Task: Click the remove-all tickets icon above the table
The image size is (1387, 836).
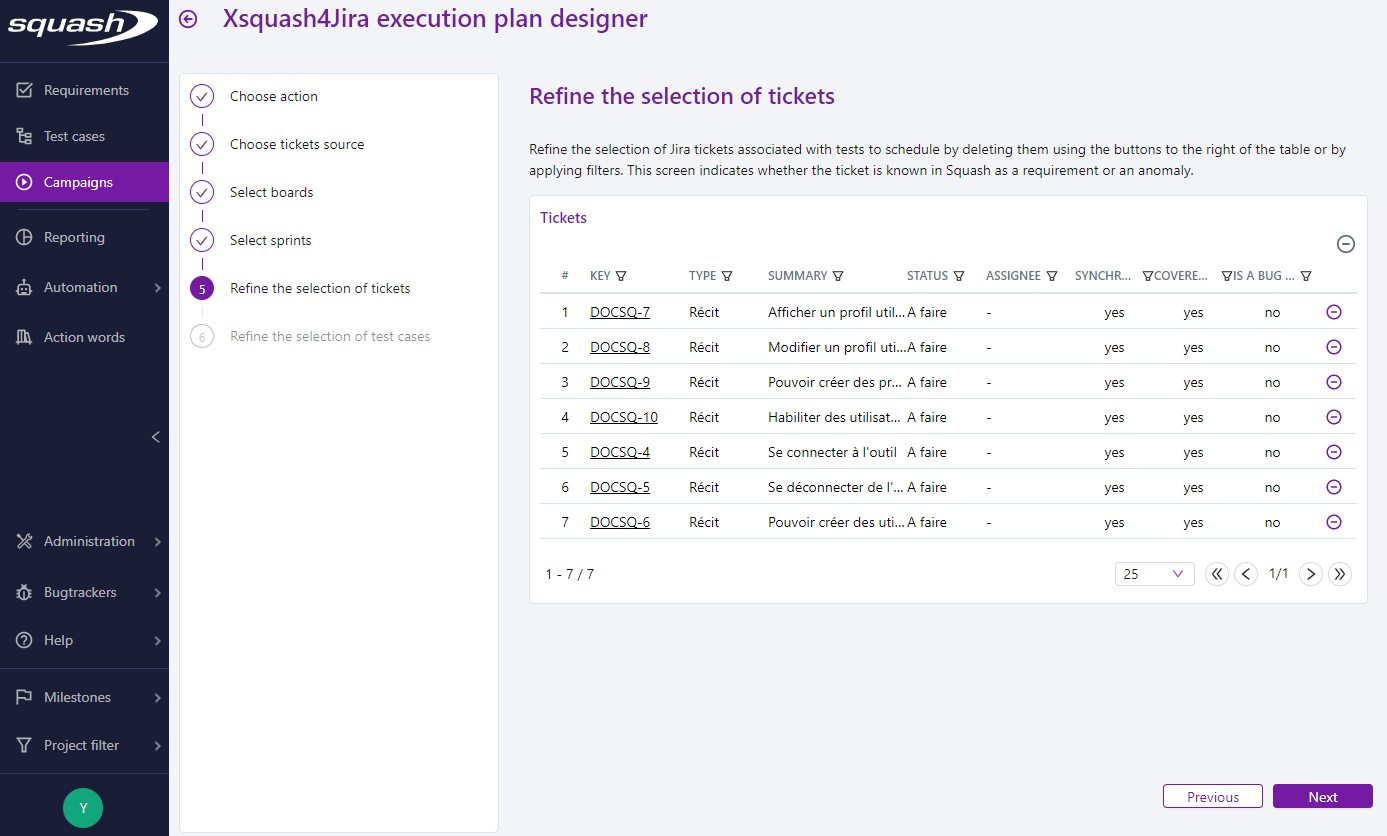Action: click(x=1345, y=243)
